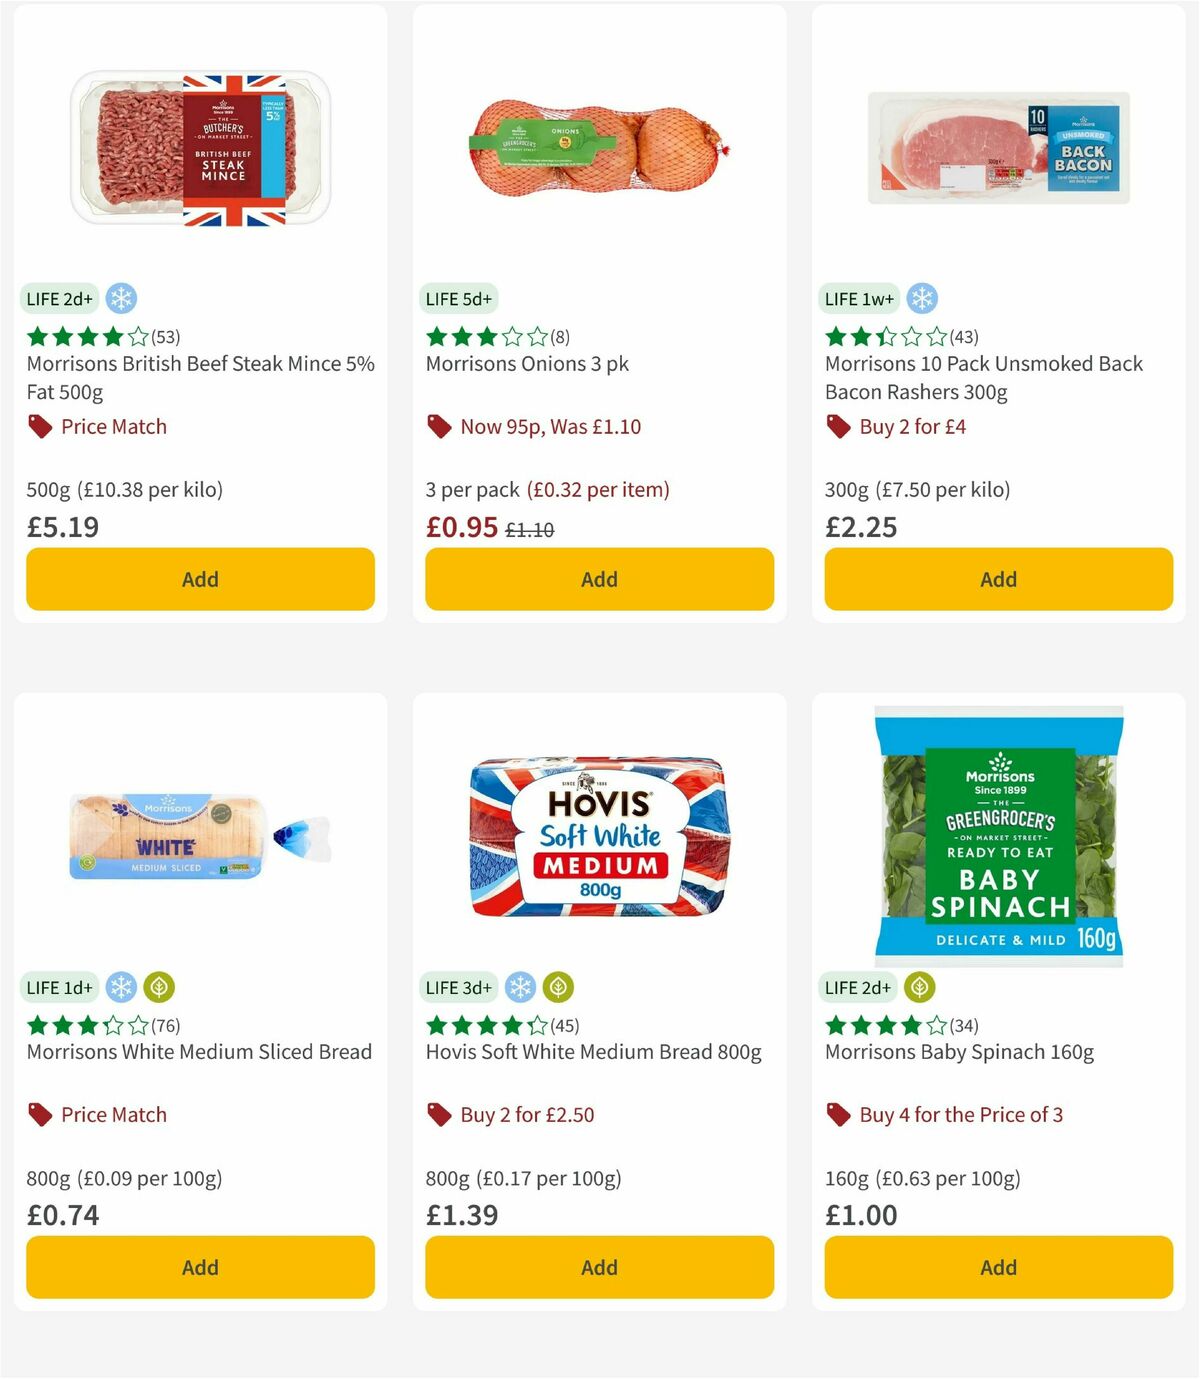The height and width of the screenshot is (1379, 1200).
Task: Click the red offer tag icon near Onions price
Action: coord(439,426)
